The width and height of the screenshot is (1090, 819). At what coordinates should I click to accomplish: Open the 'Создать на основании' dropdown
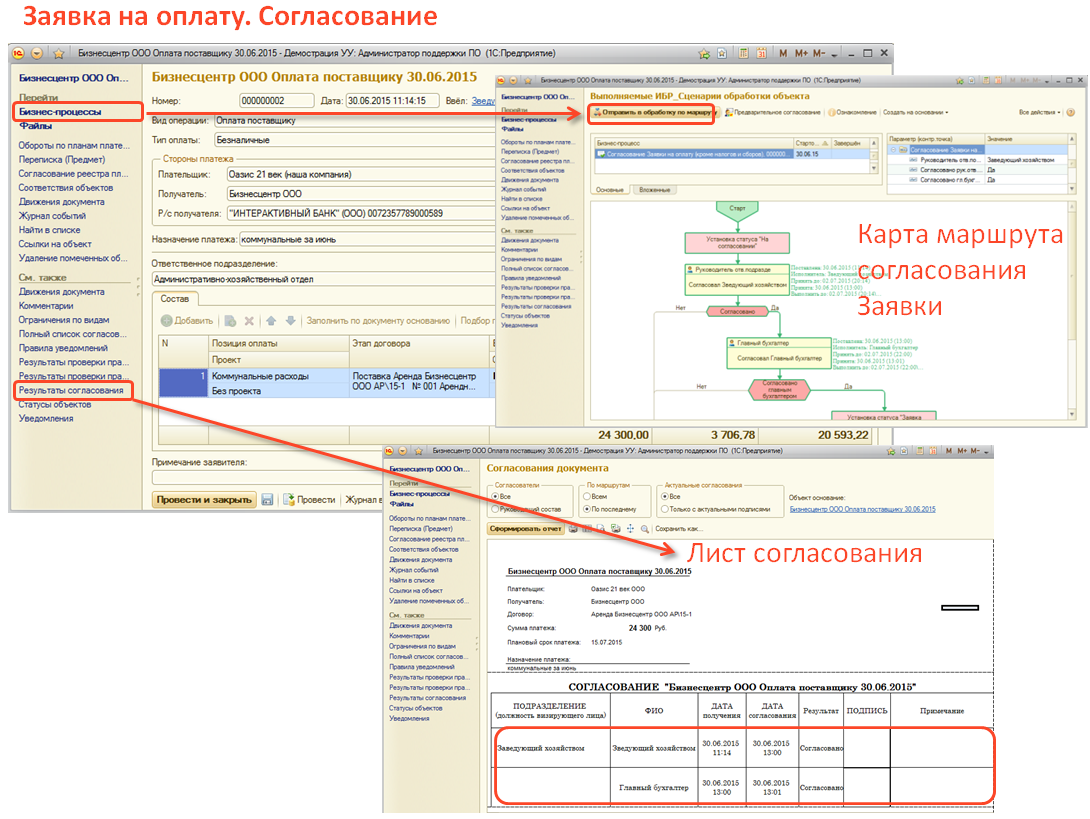point(916,112)
